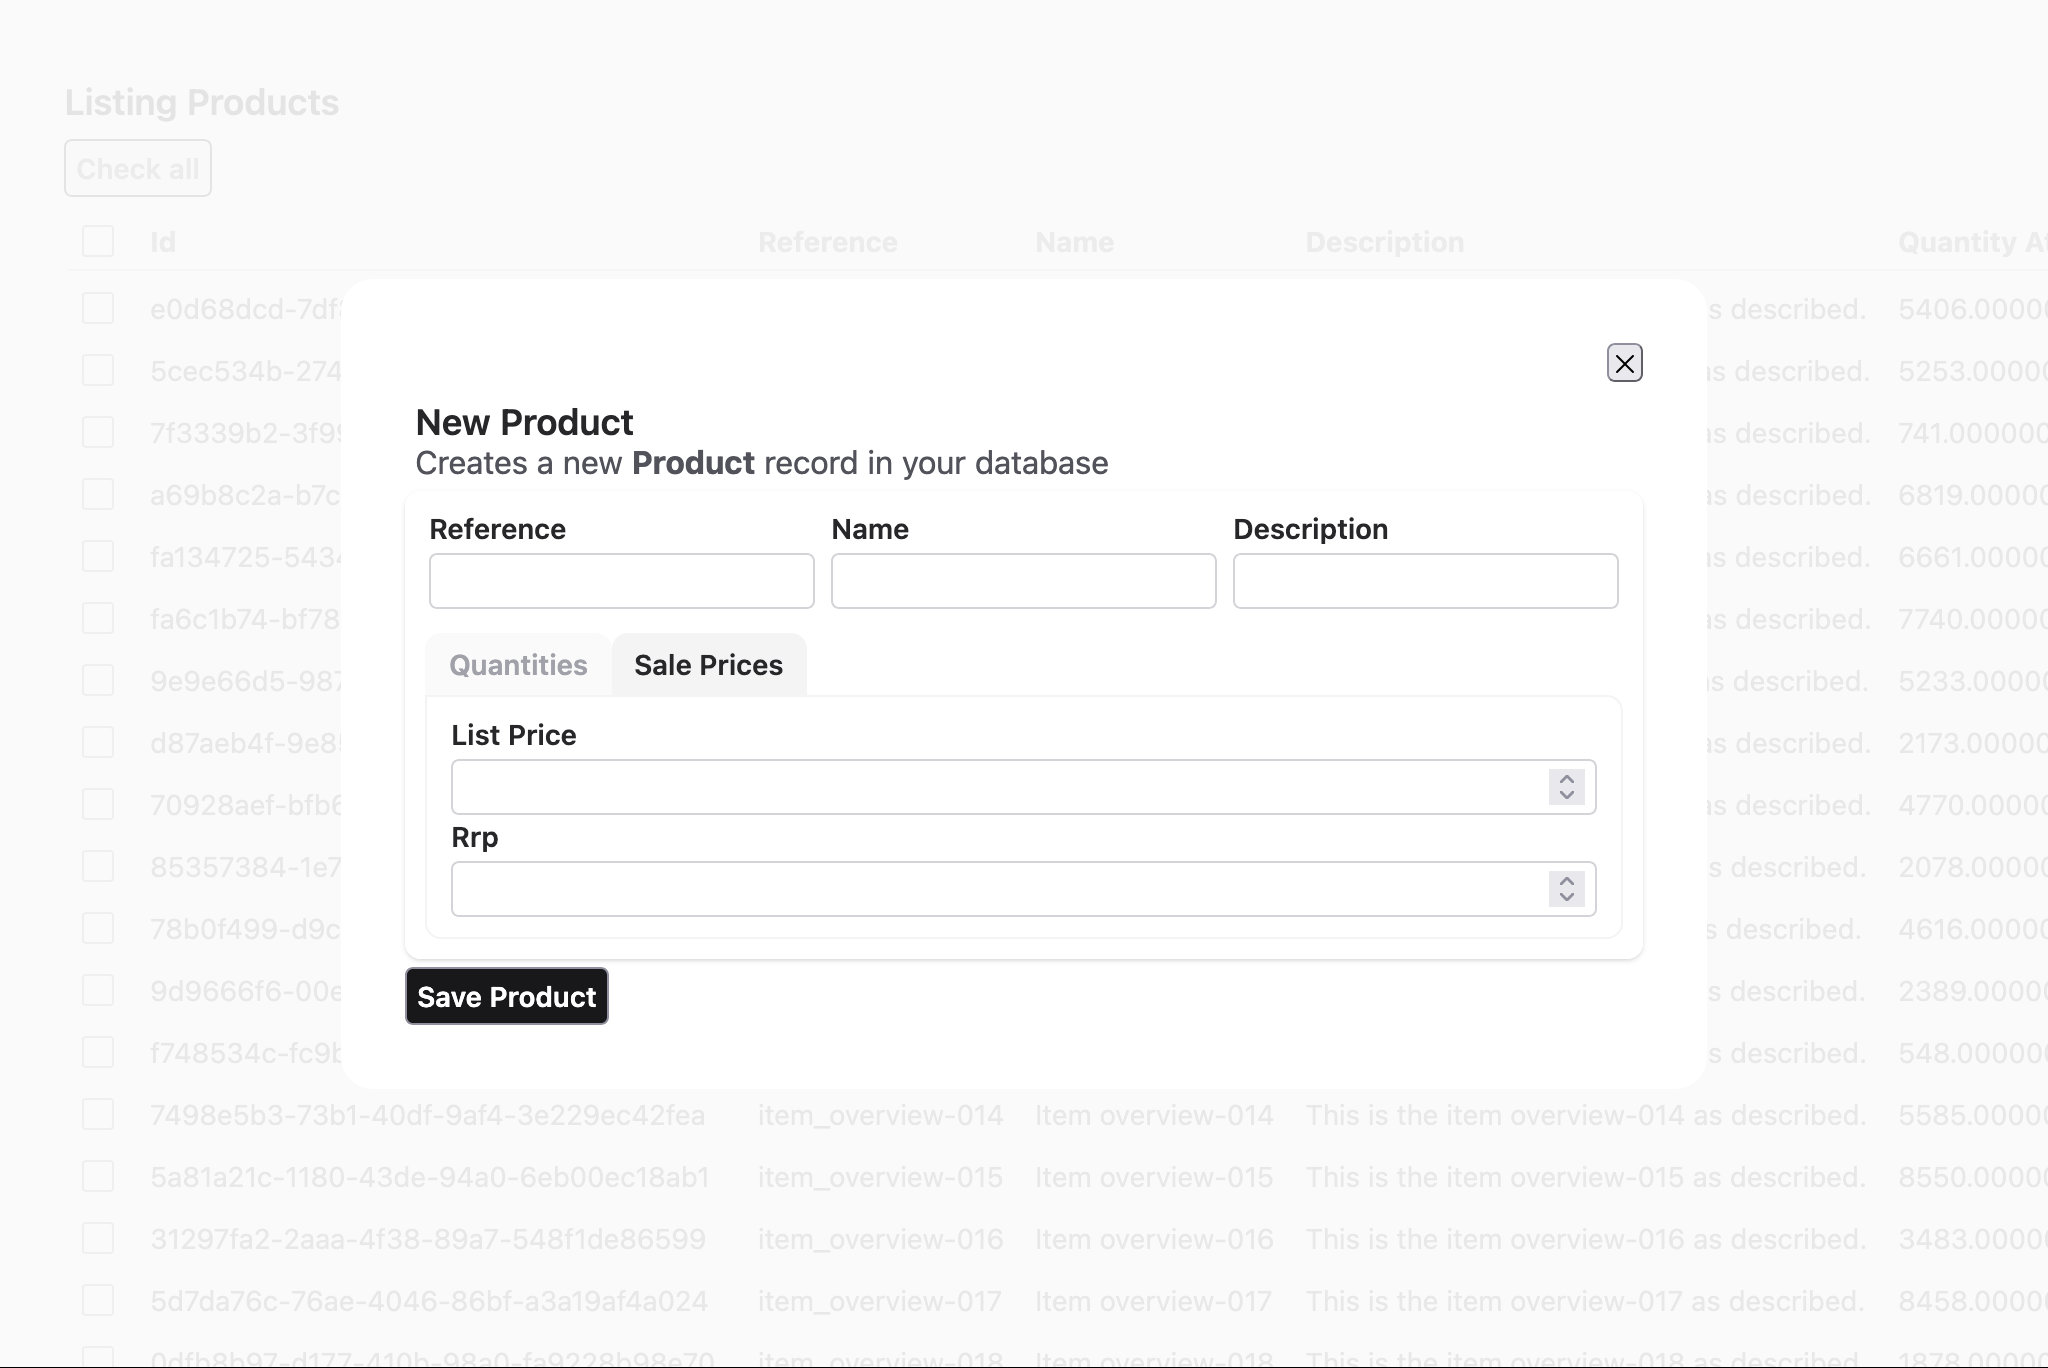Viewport: 2048px width, 1368px height.
Task: Click the Check all button
Action: coord(138,168)
